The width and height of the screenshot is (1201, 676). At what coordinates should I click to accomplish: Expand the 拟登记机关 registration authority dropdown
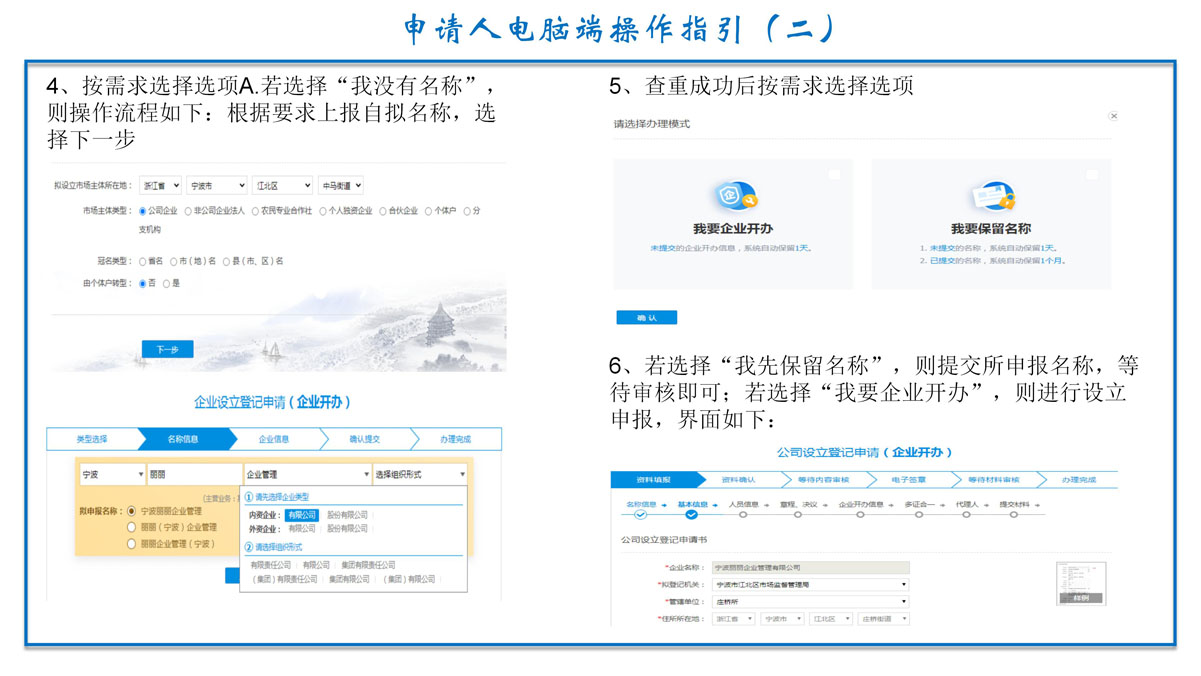pyautogui.click(x=810, y=584)
